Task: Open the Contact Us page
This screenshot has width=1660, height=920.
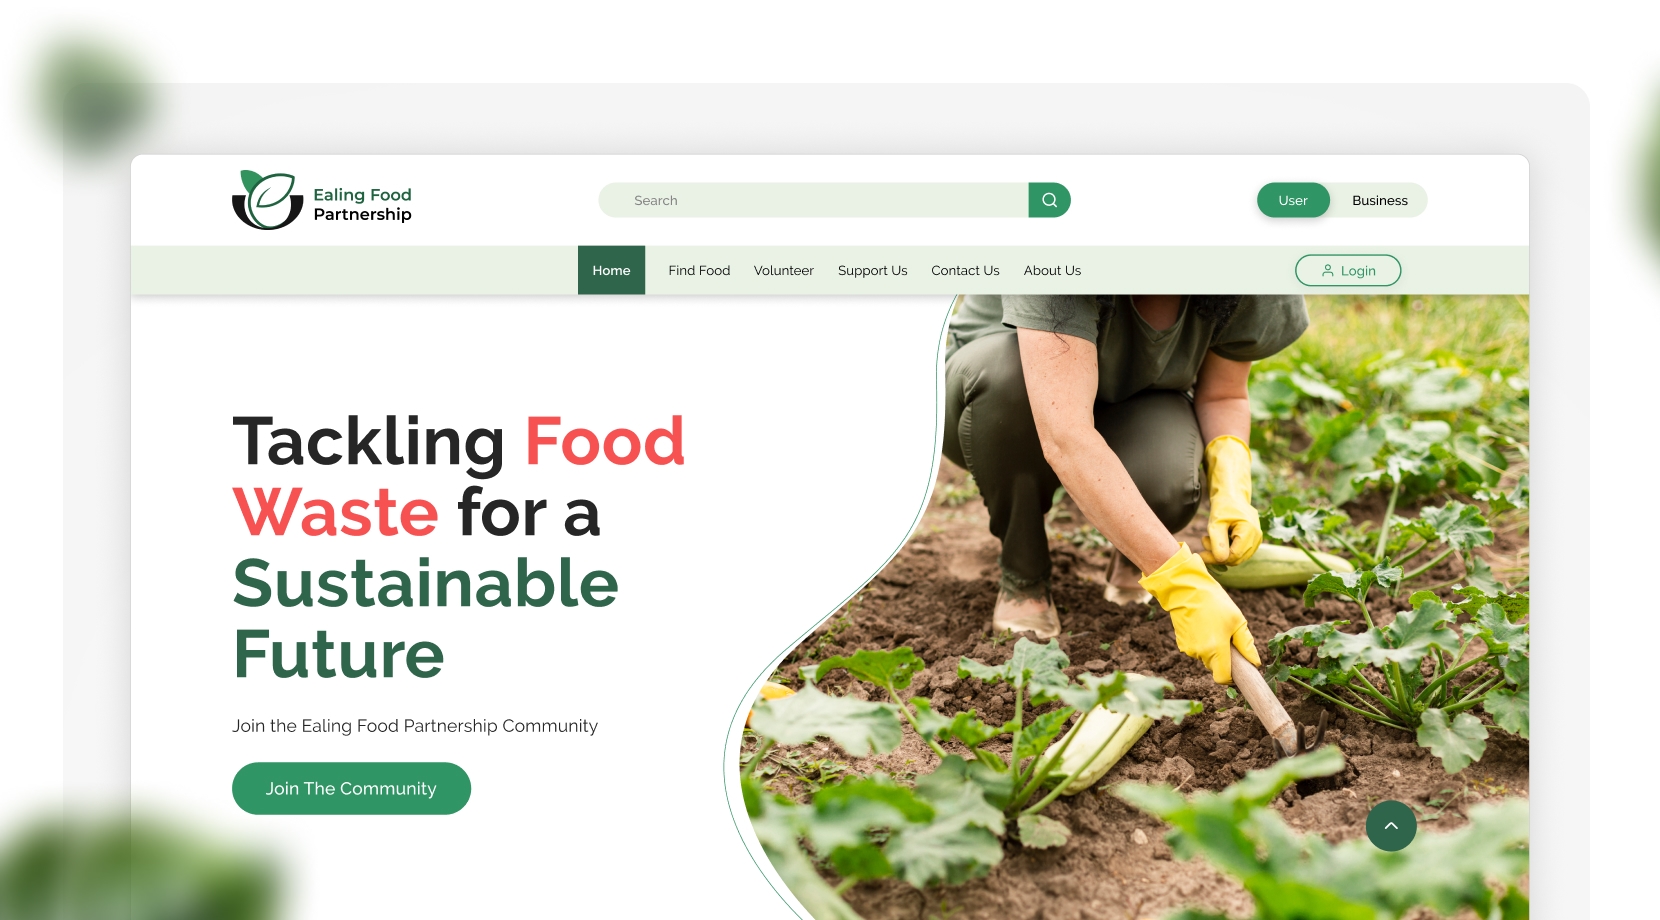Action: [965, 270]
